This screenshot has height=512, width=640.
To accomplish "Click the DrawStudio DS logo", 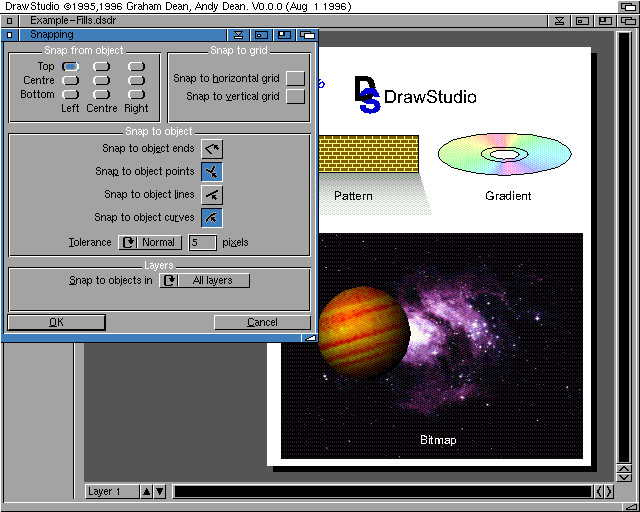I will point(367,94).
